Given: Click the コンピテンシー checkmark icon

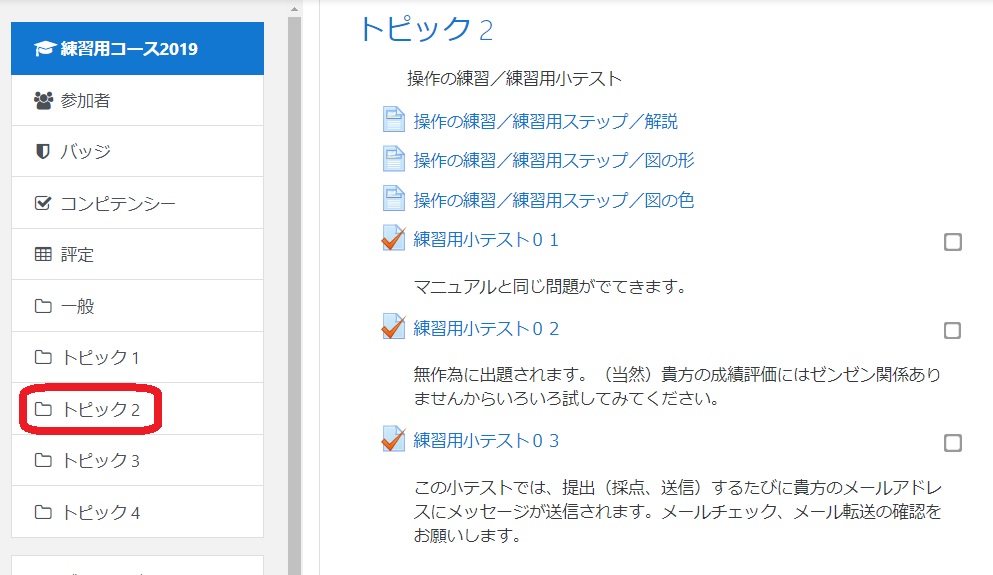Looking at the screenshot, I should pos(42,203).
